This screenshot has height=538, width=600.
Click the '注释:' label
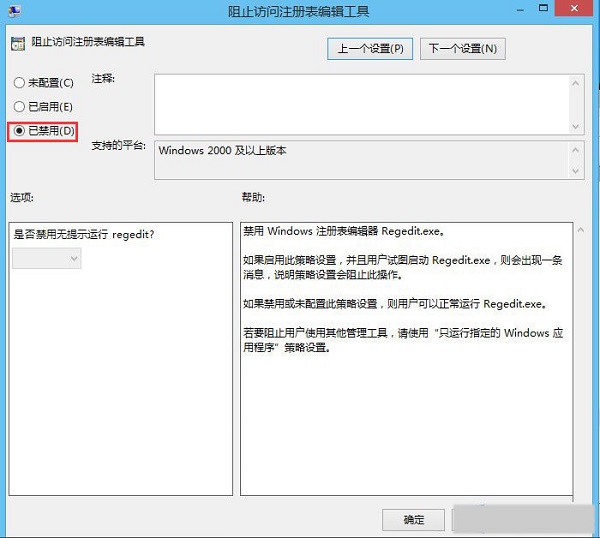coord(103,79)
